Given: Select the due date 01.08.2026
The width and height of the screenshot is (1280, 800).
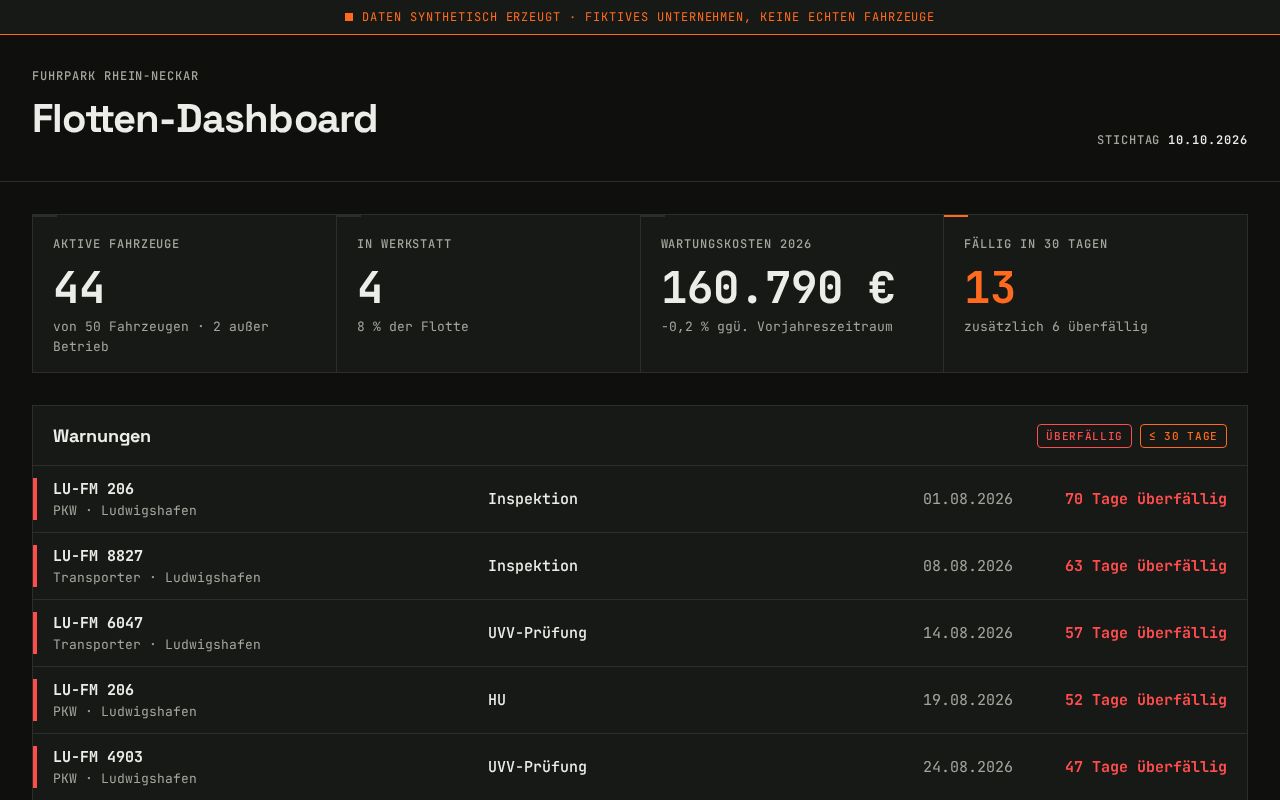Looking at the screenshot, I should pos(968,499).
